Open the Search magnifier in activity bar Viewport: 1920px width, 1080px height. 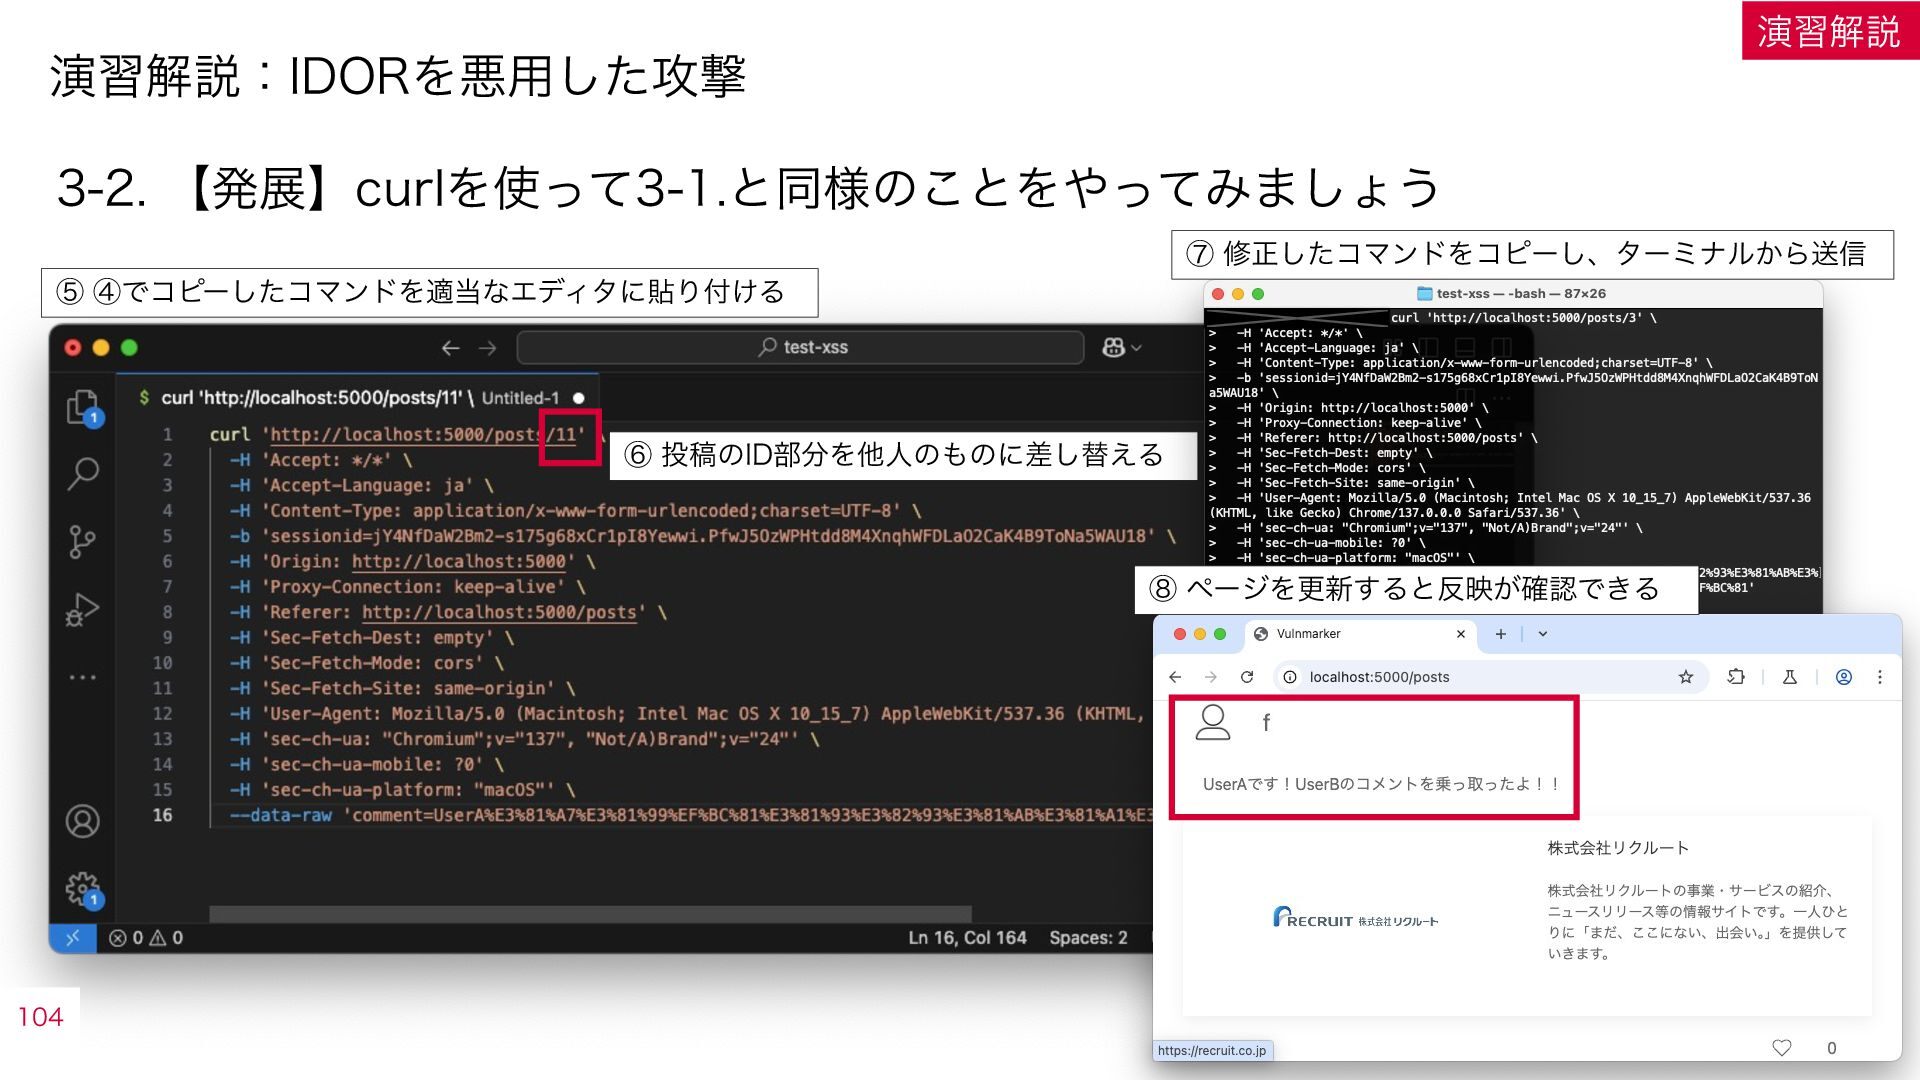pyautogui.click(x=82, y=473)
